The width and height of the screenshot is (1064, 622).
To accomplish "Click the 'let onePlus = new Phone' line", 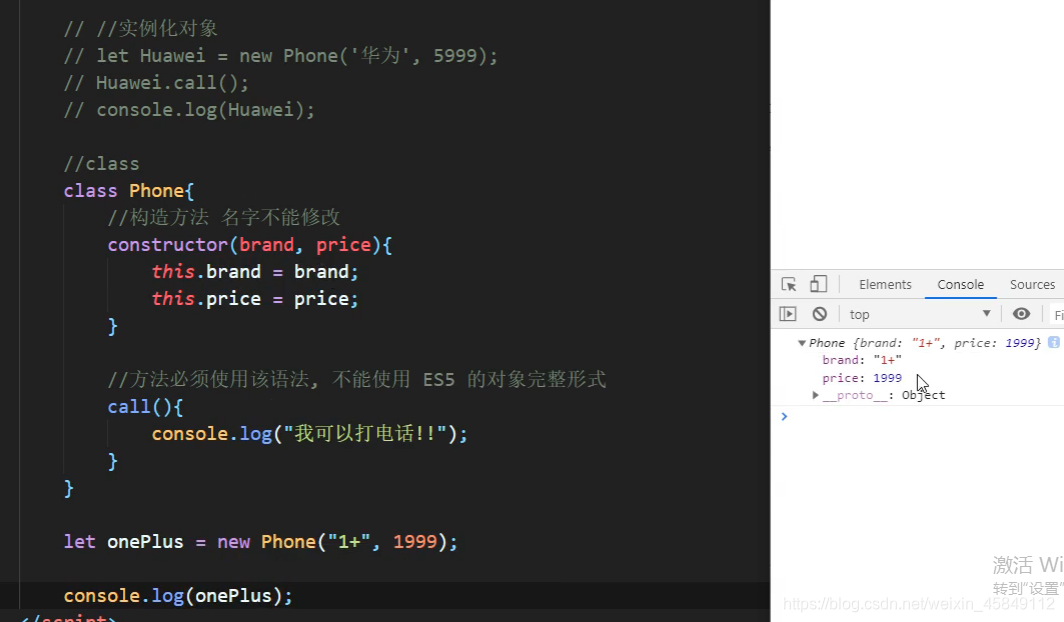I will (261, 542).
